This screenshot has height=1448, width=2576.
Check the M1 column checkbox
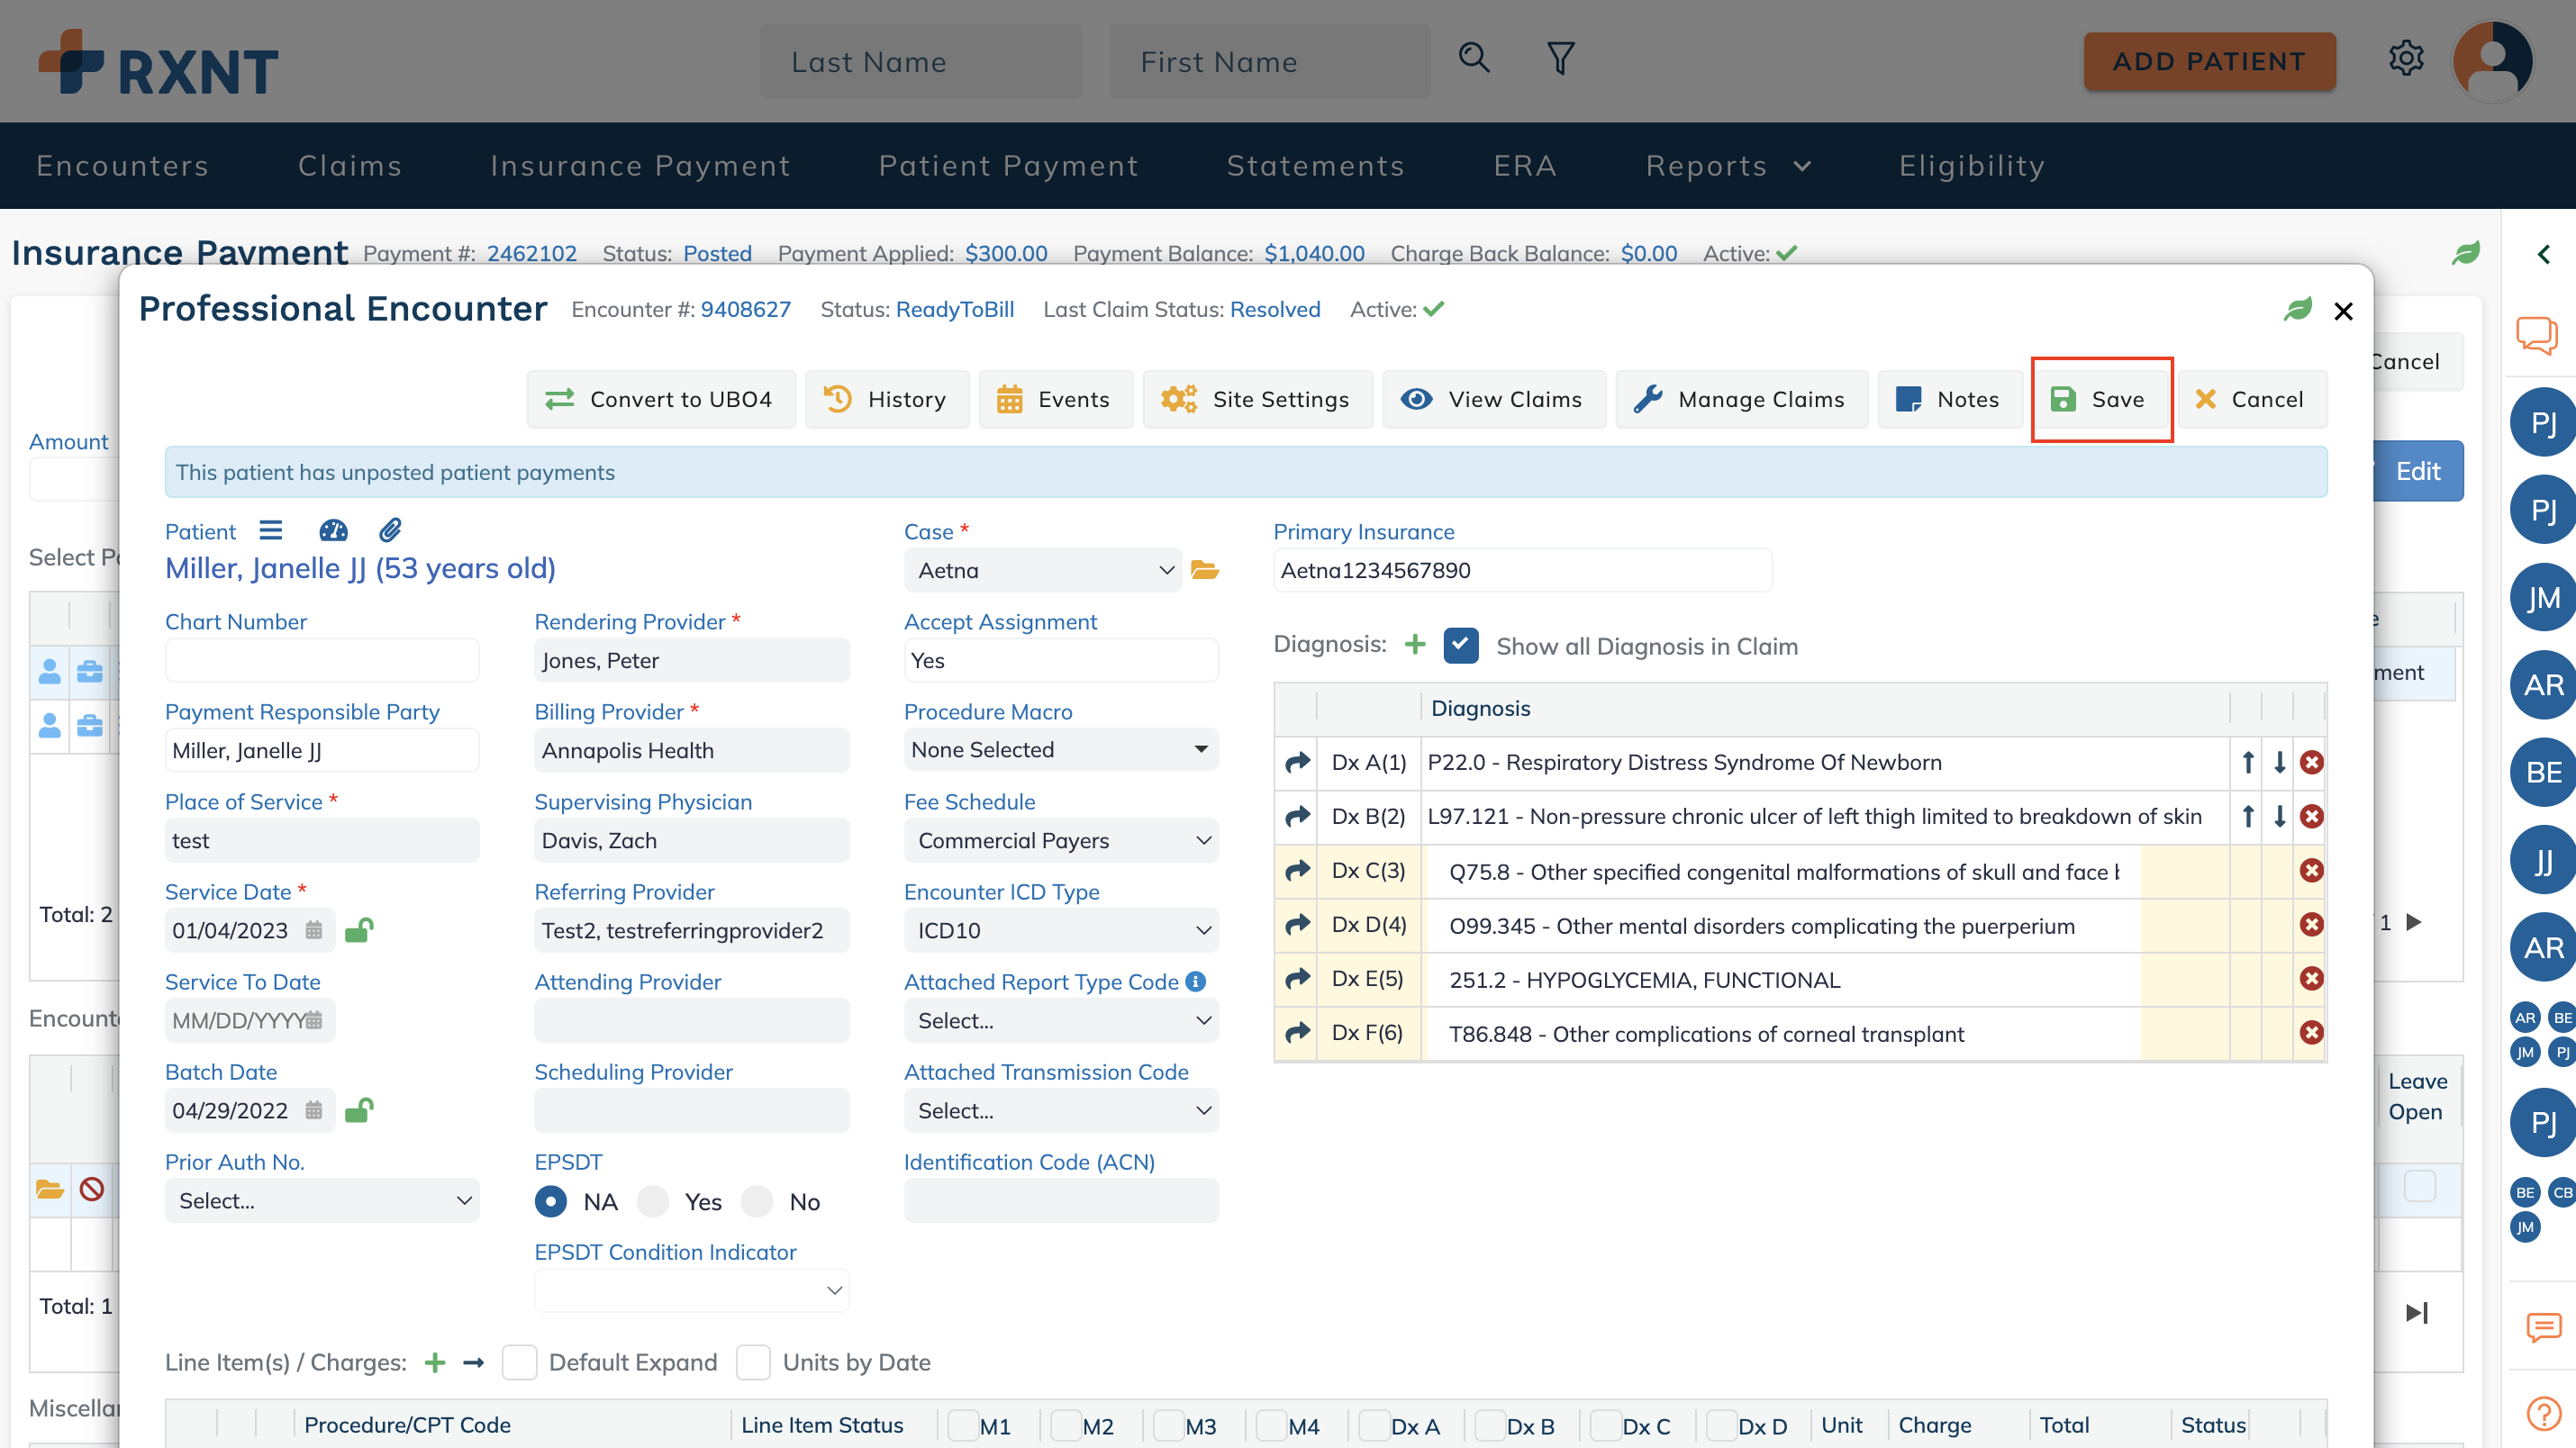click(x=962, y=1425)
